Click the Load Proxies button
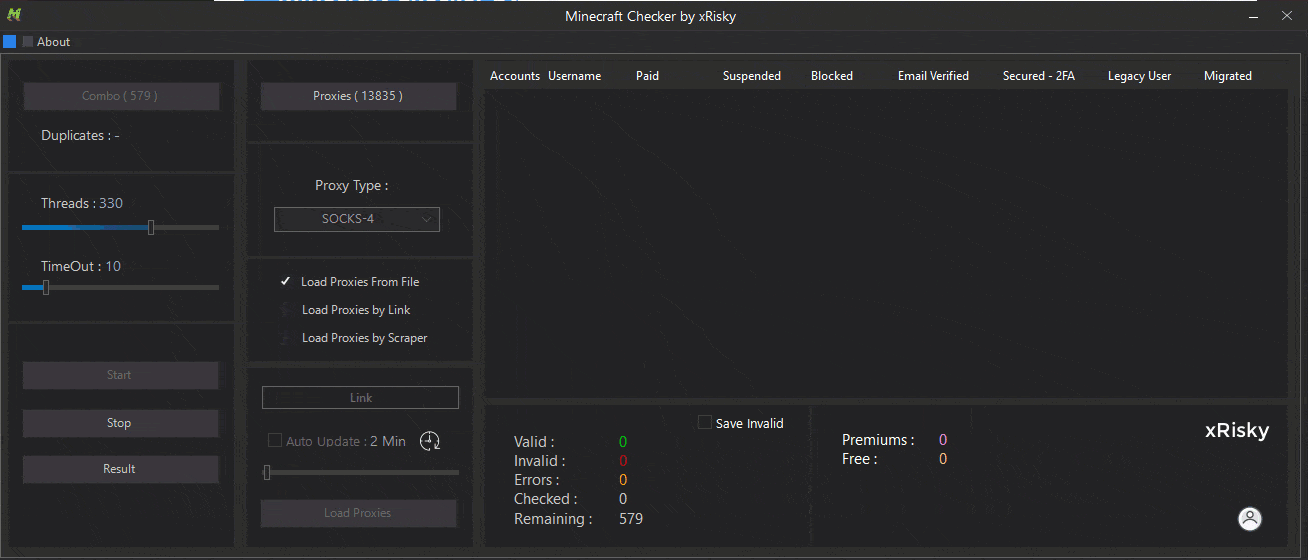 point(358,513)
